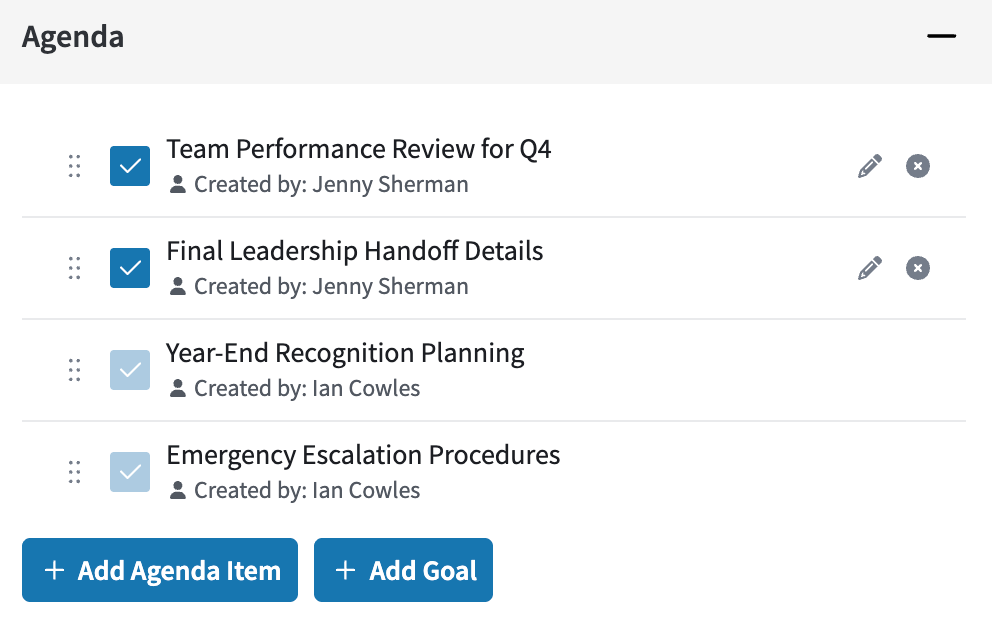Collapse the Agenda section

pyautogui.click(x=941, y=36)
